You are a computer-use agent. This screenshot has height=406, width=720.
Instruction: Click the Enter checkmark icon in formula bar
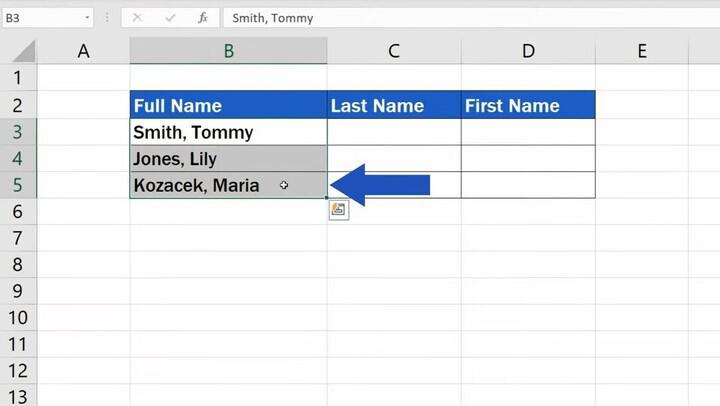pos(170,18)
